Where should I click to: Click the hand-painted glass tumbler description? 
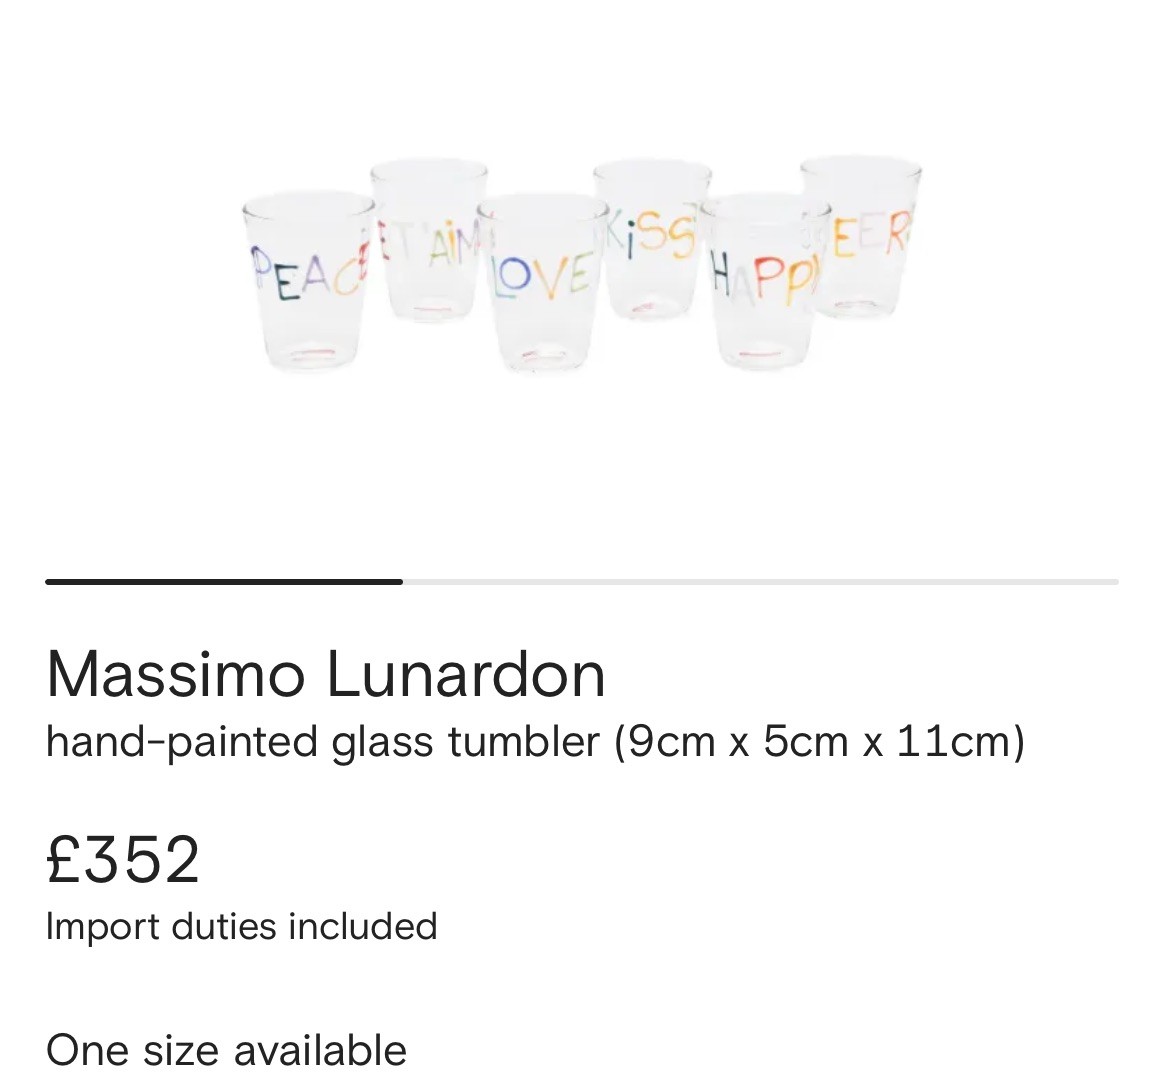click(535, 741)
